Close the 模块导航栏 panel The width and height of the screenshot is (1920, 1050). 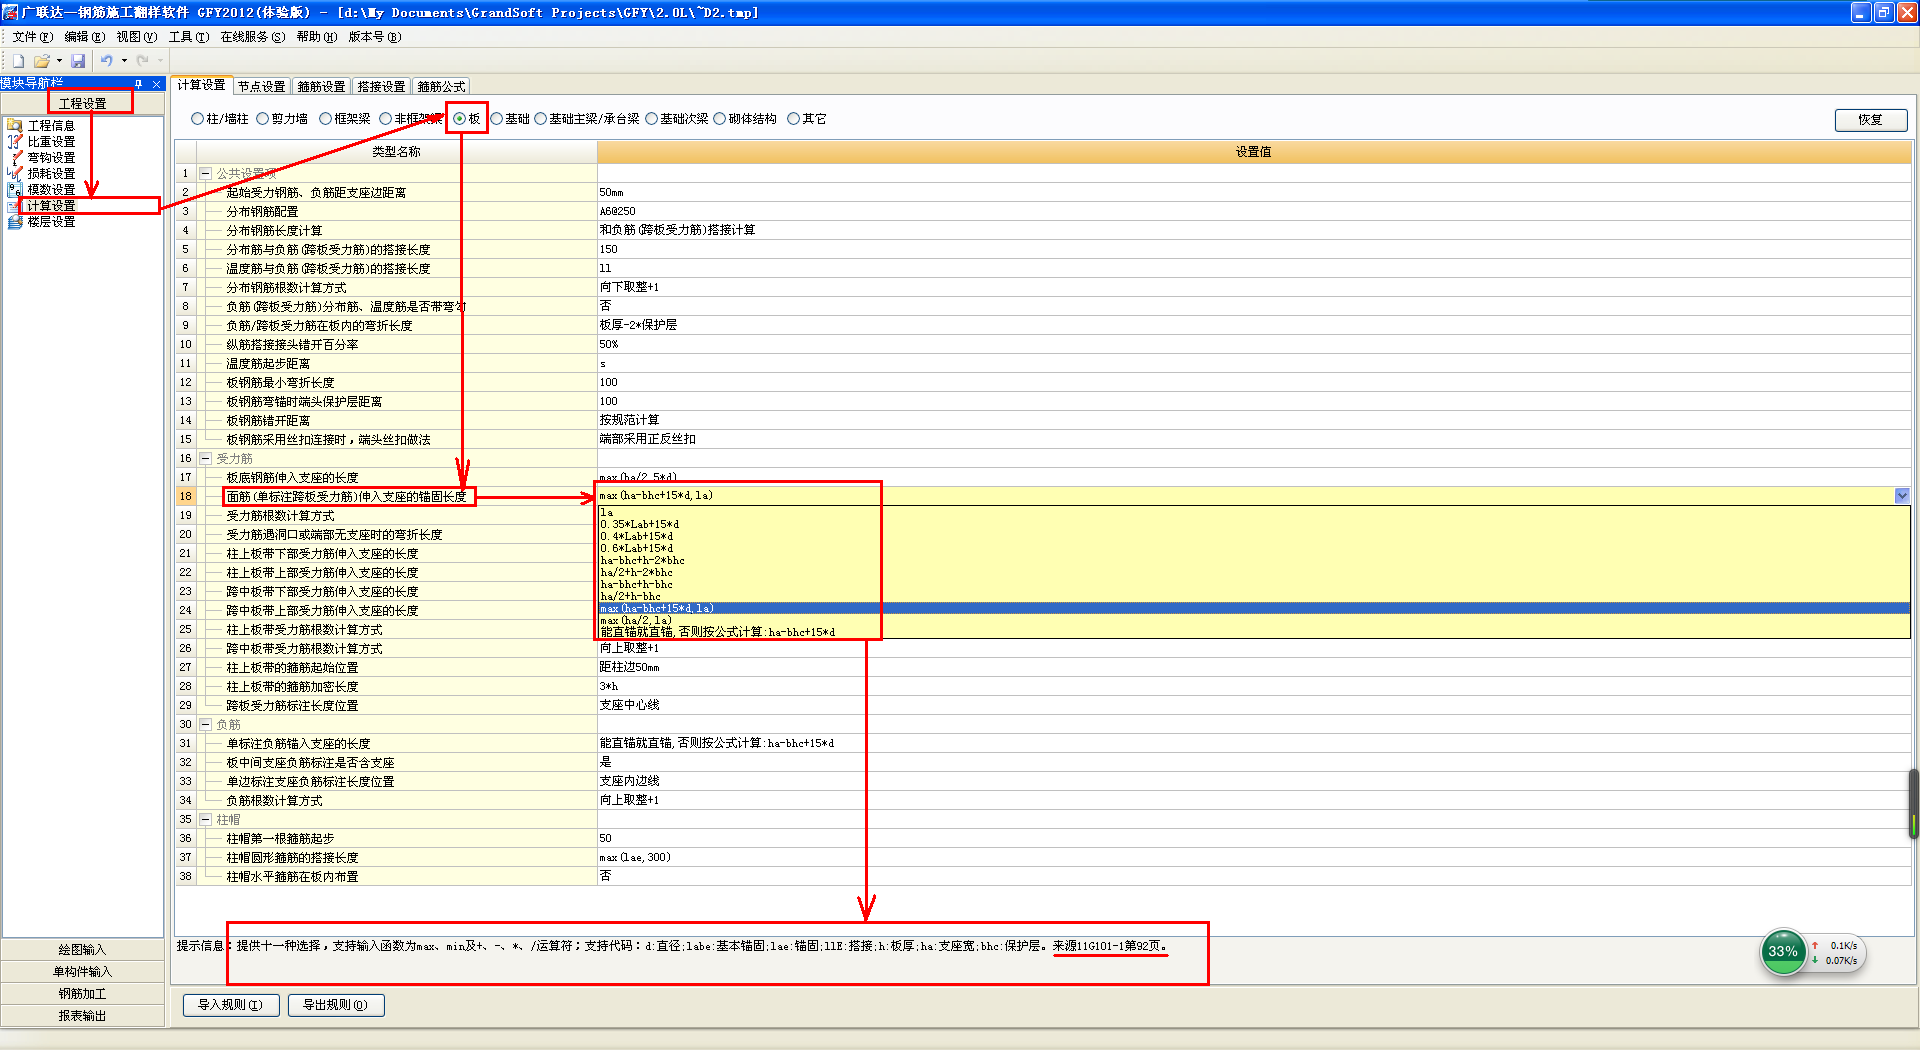tap(156, 84)
